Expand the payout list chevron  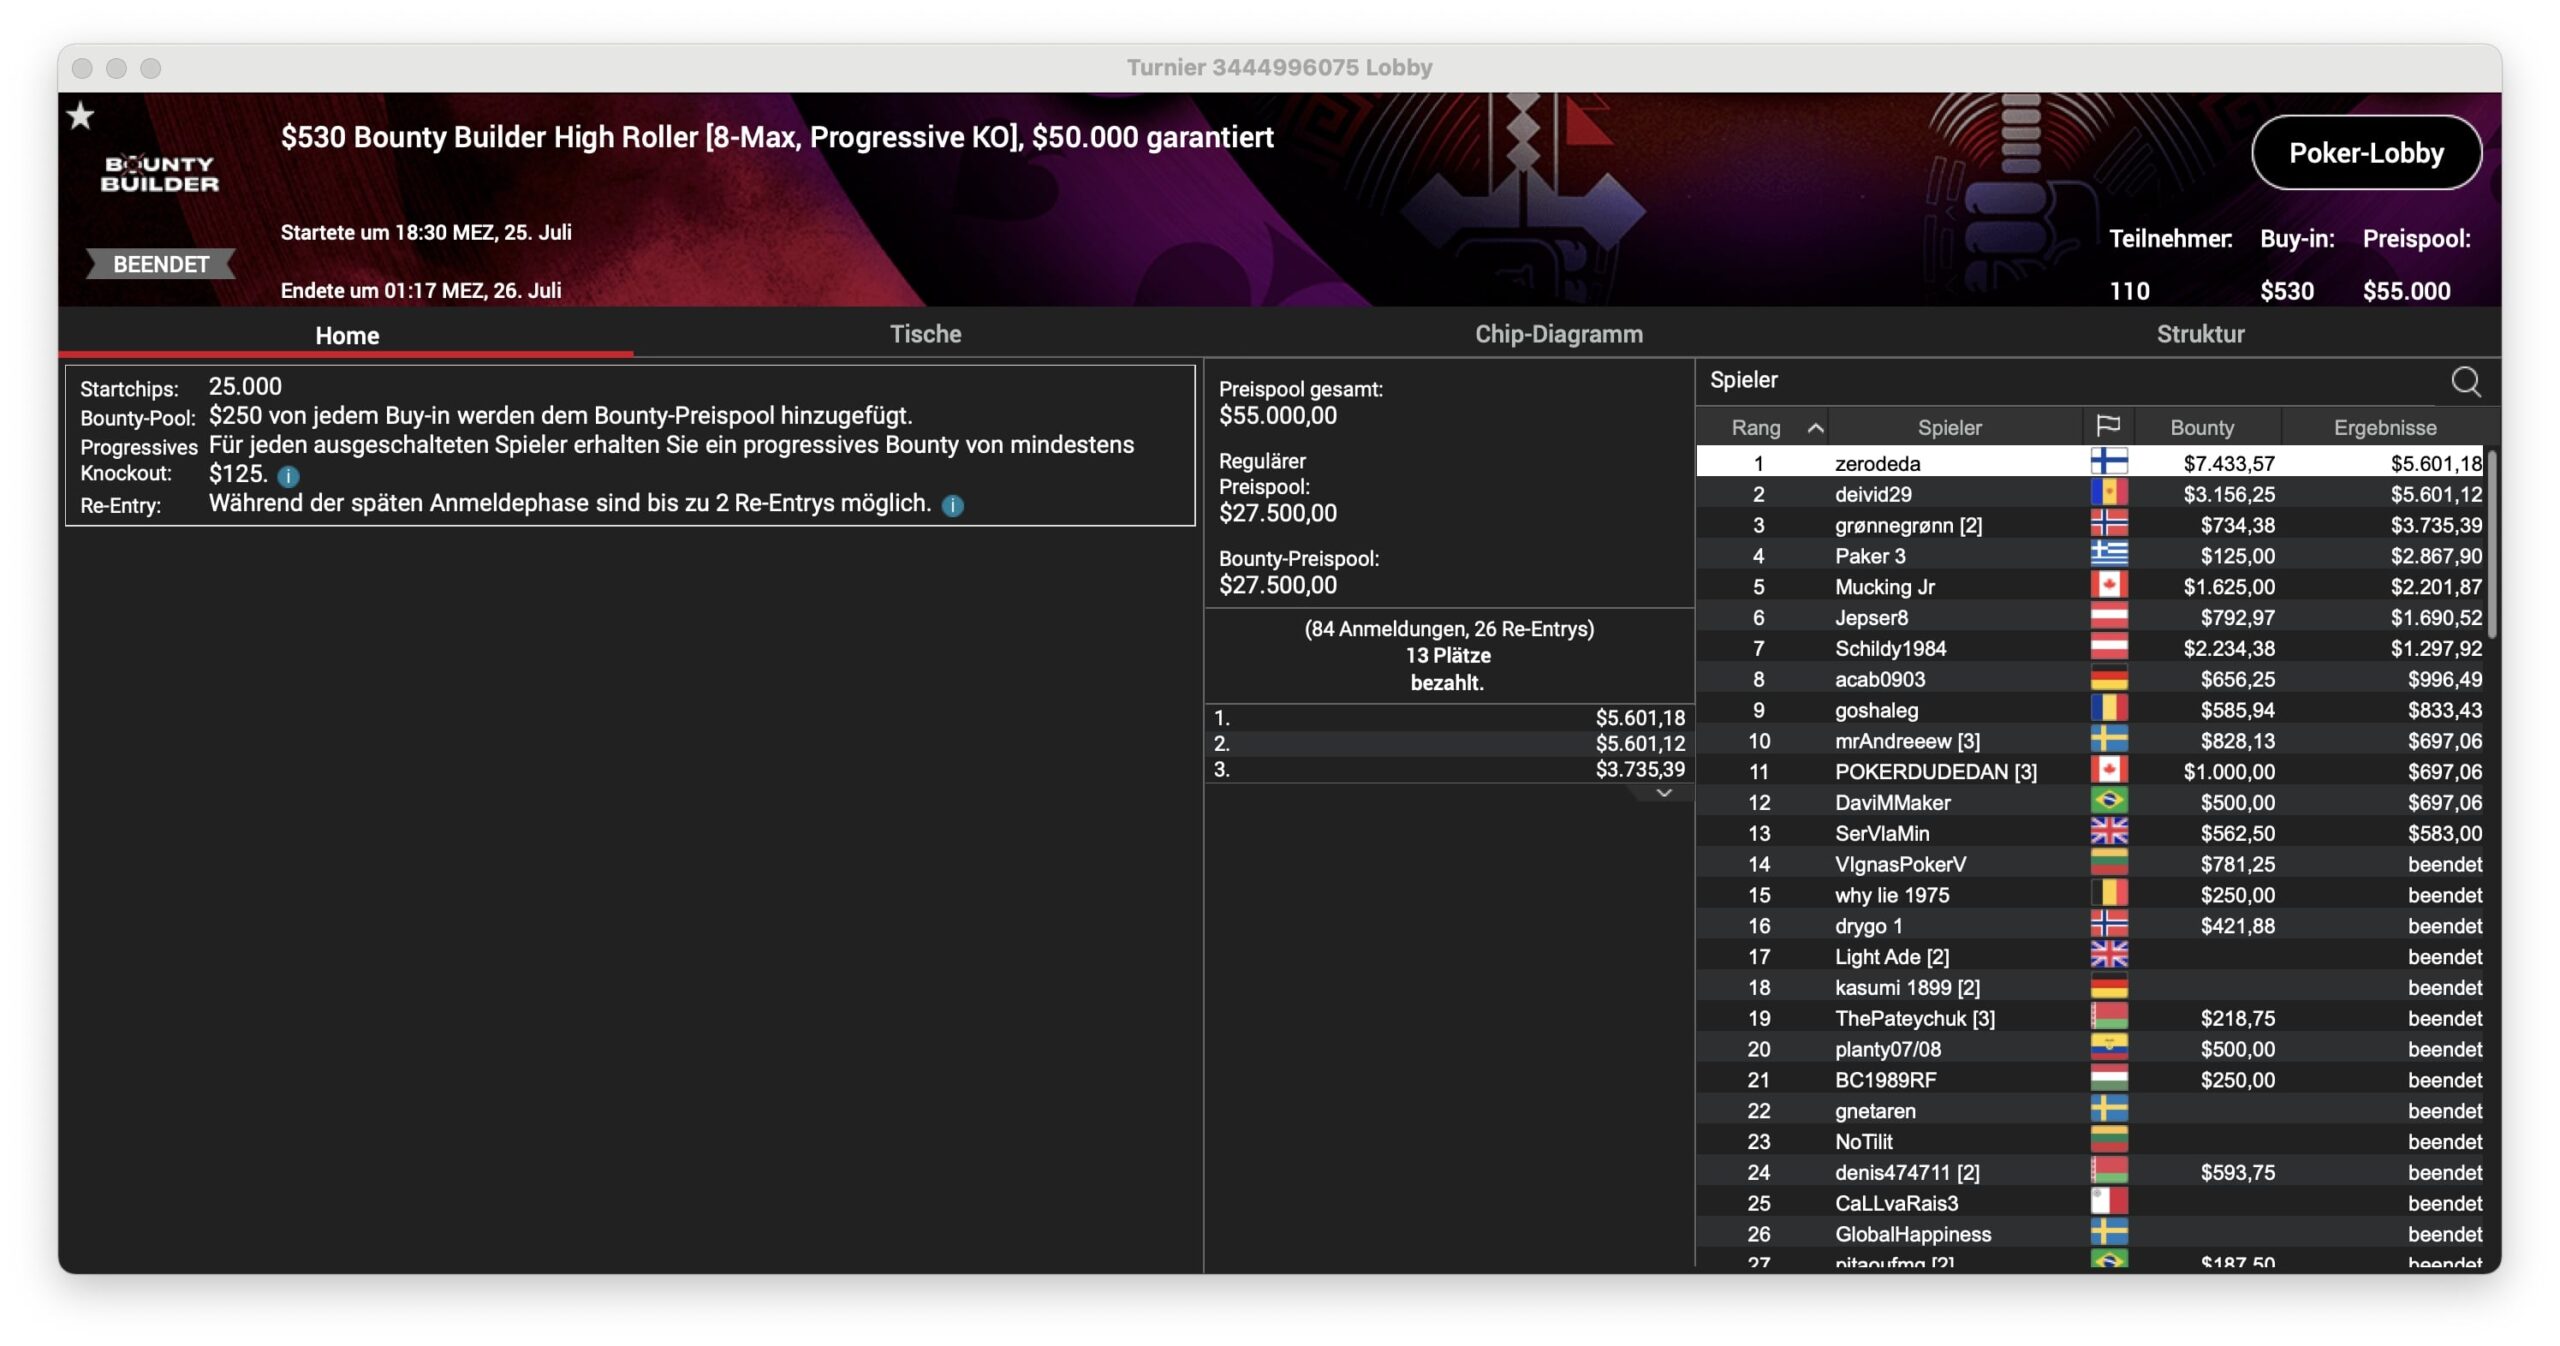1664,794
